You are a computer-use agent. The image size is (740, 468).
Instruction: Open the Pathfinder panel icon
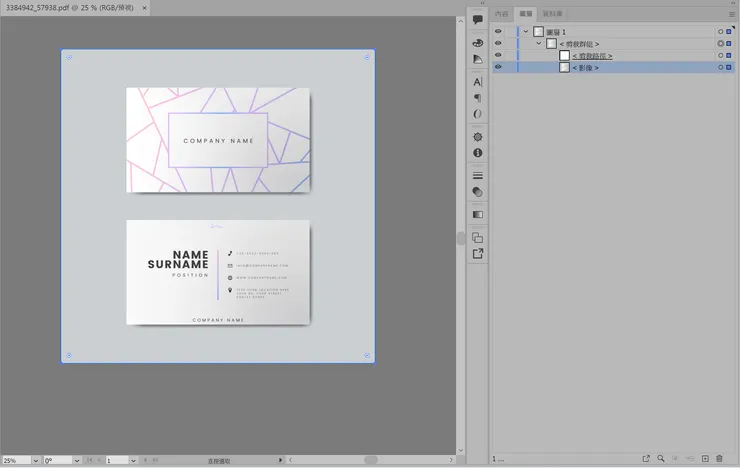[x=477, y=237]
